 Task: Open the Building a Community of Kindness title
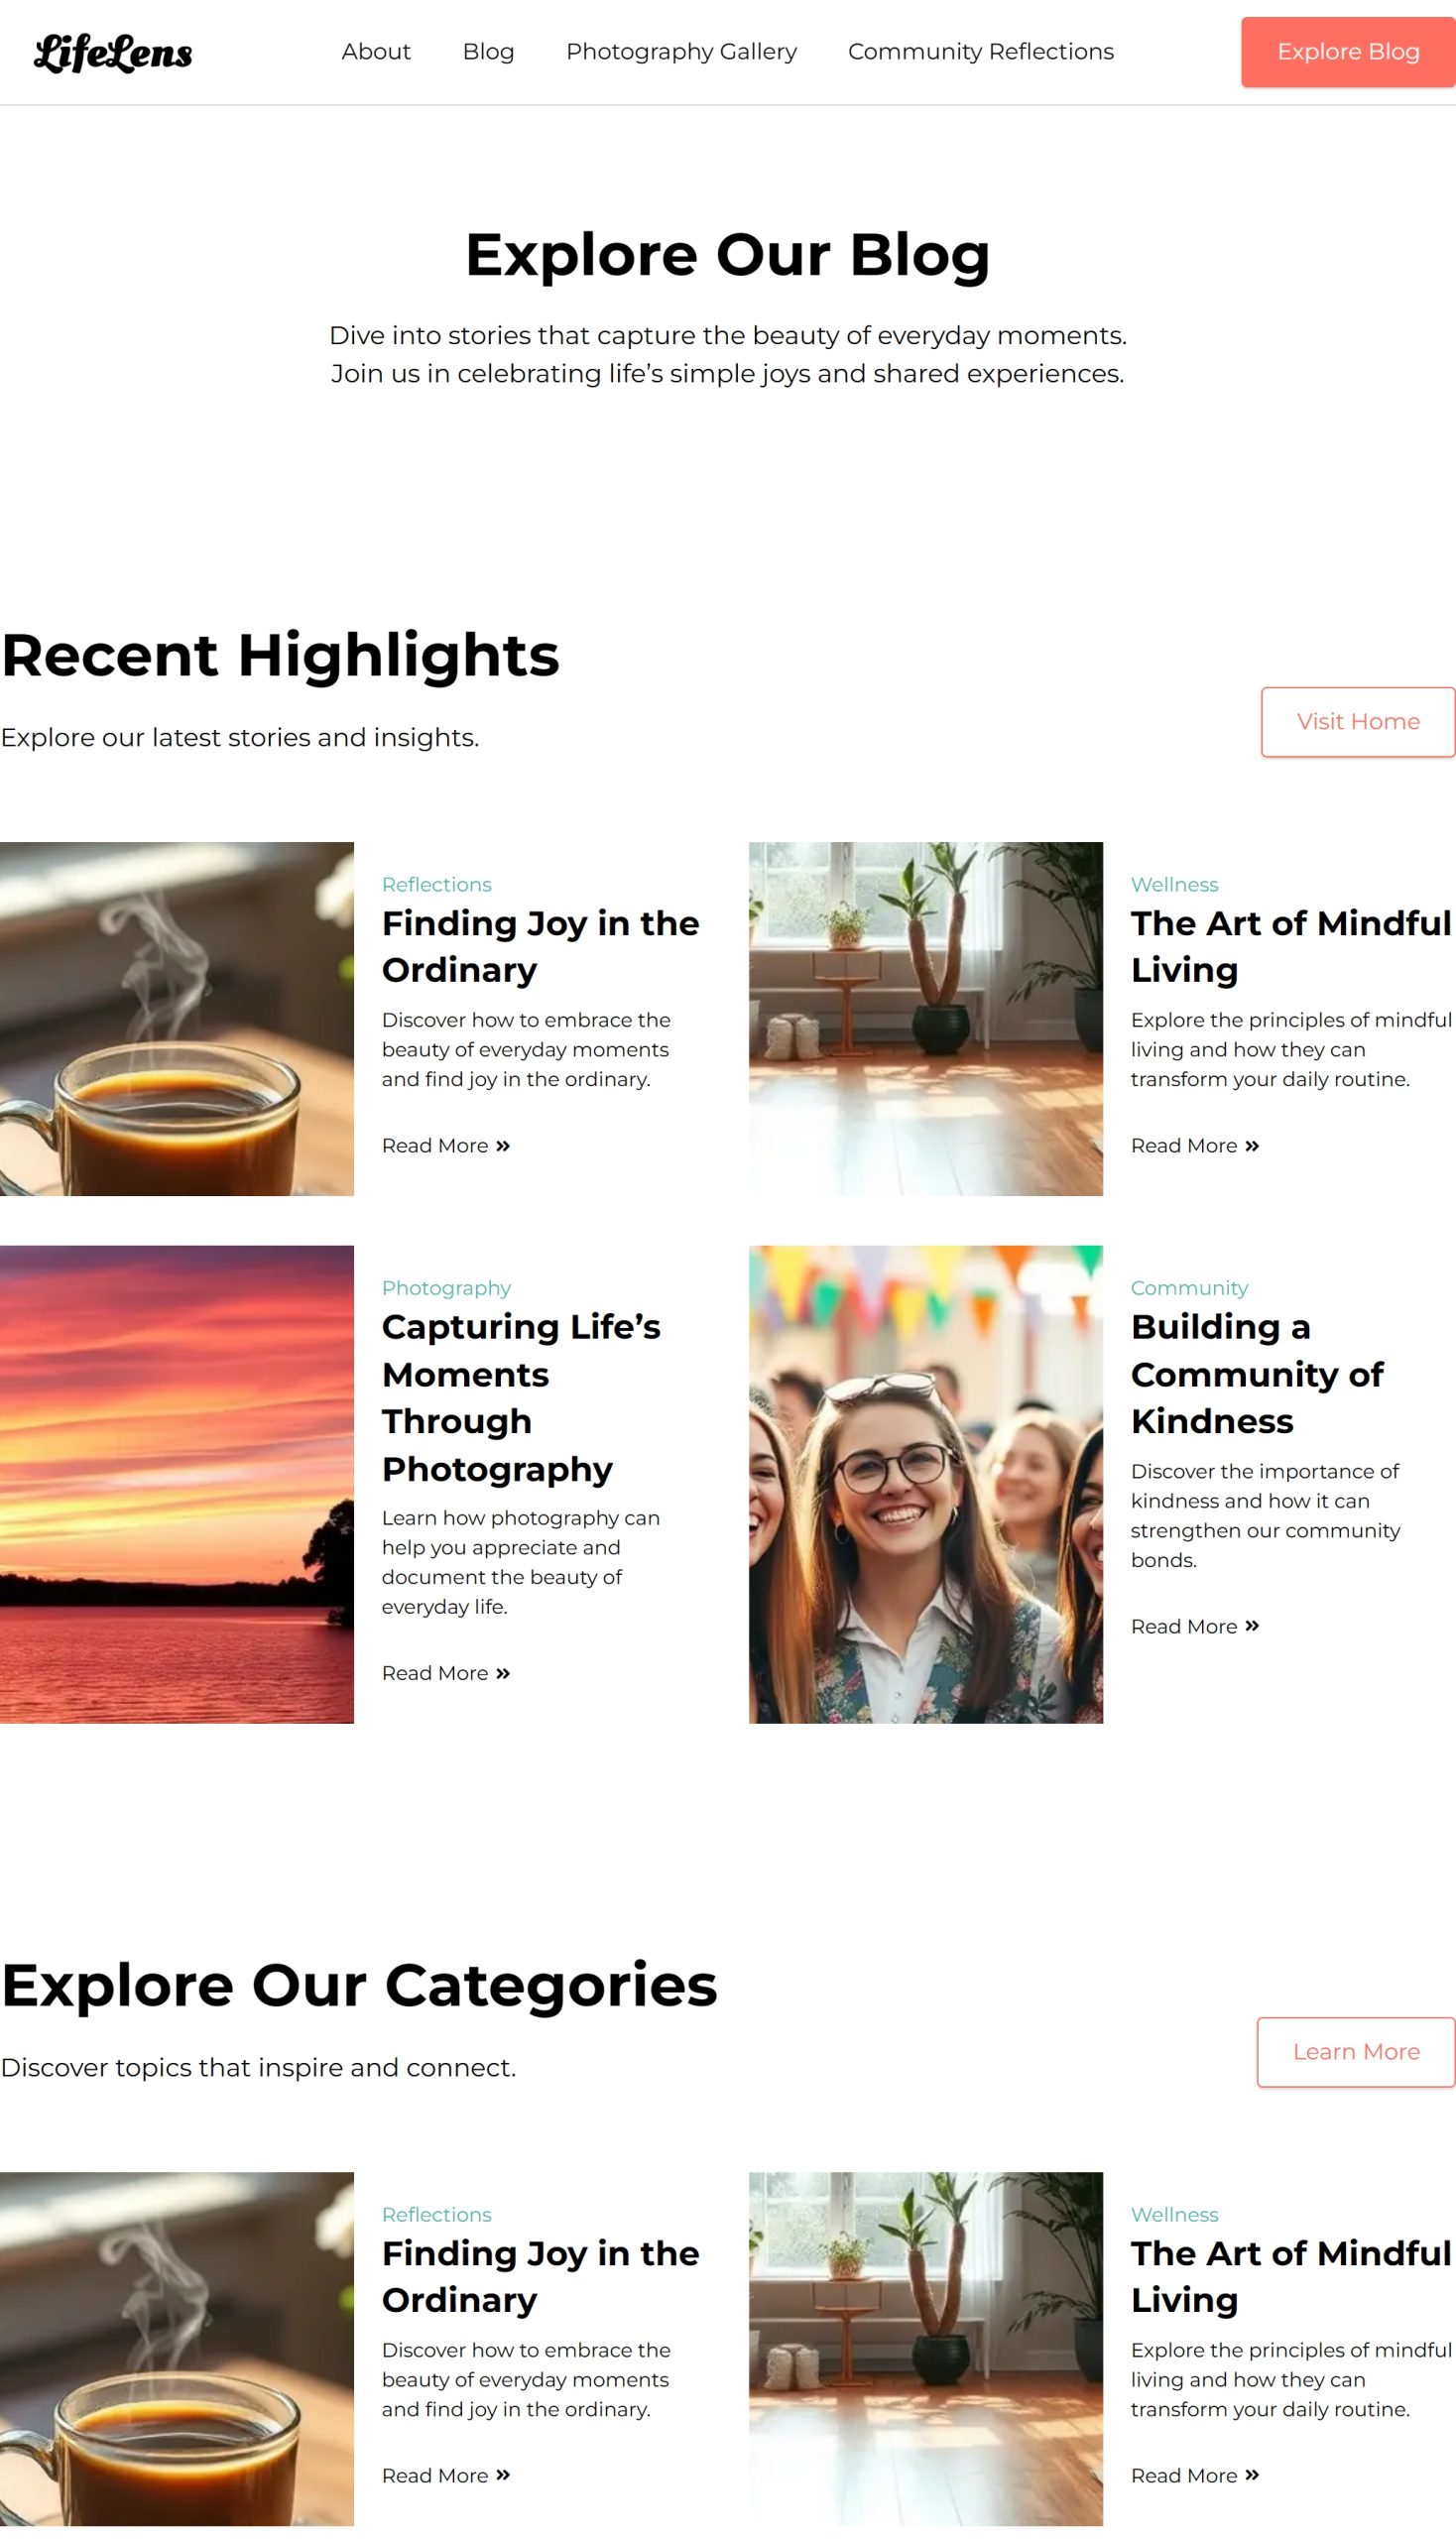point(1256,1374)
